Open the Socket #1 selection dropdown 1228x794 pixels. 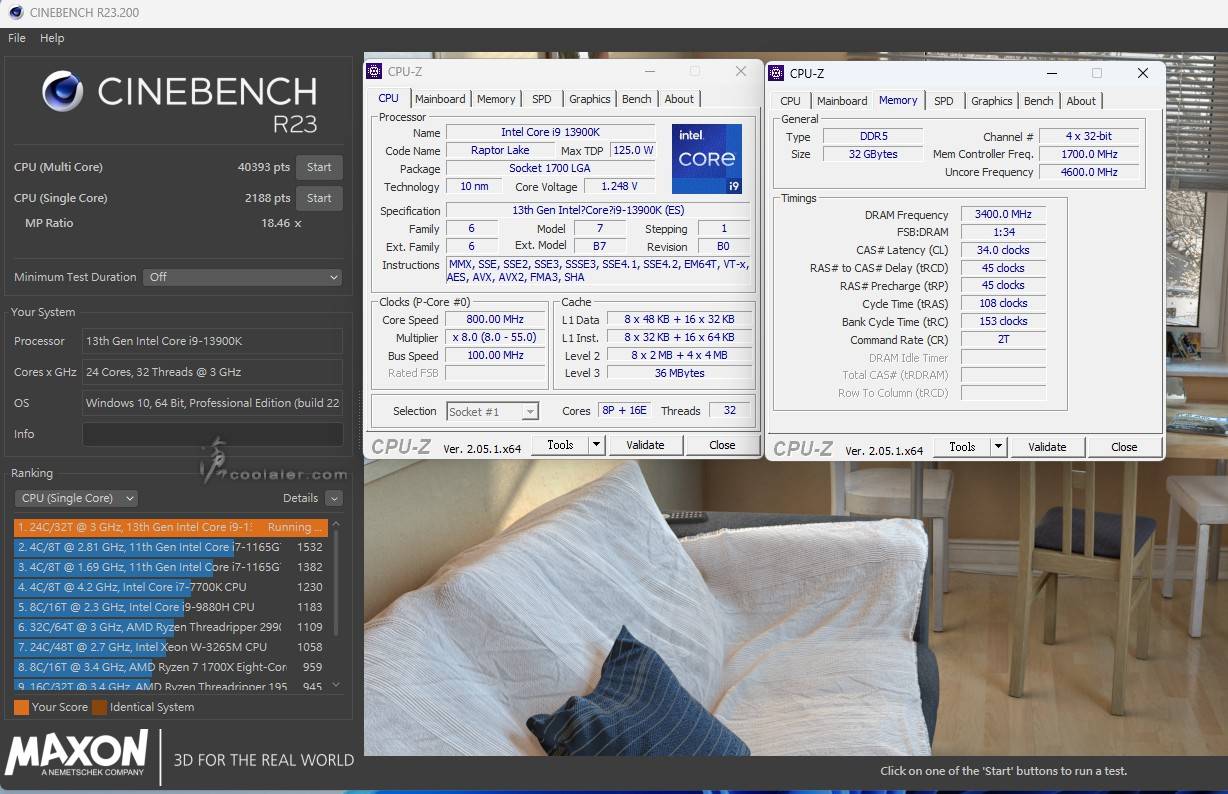pos(493,411)
